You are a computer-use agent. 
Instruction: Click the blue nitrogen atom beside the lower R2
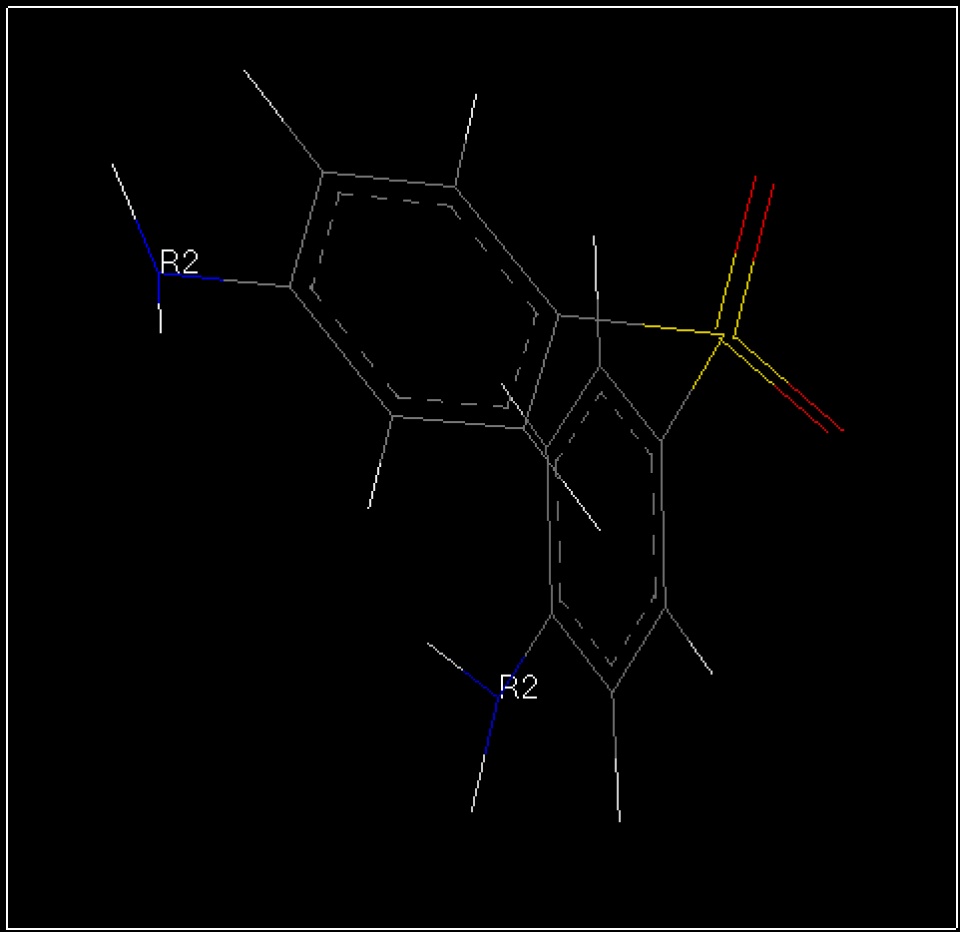(498, 697)
